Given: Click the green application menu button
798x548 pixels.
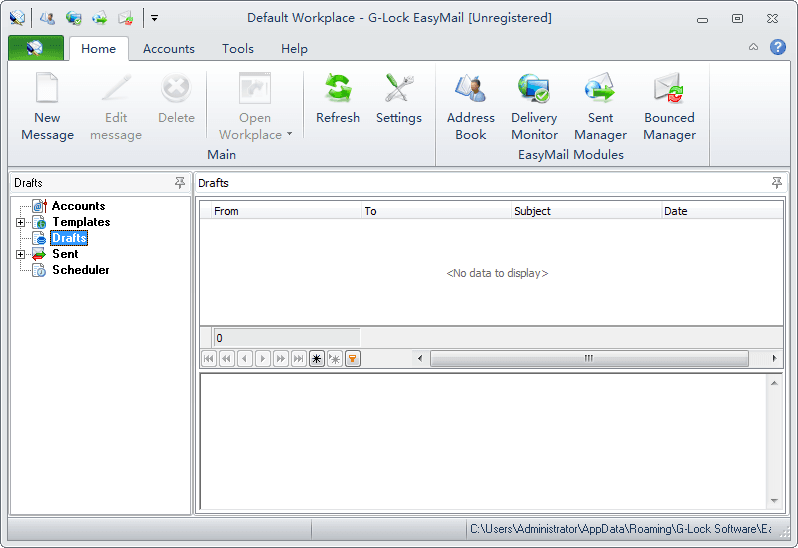Looking at the screenshot, I should coord(36,48).
